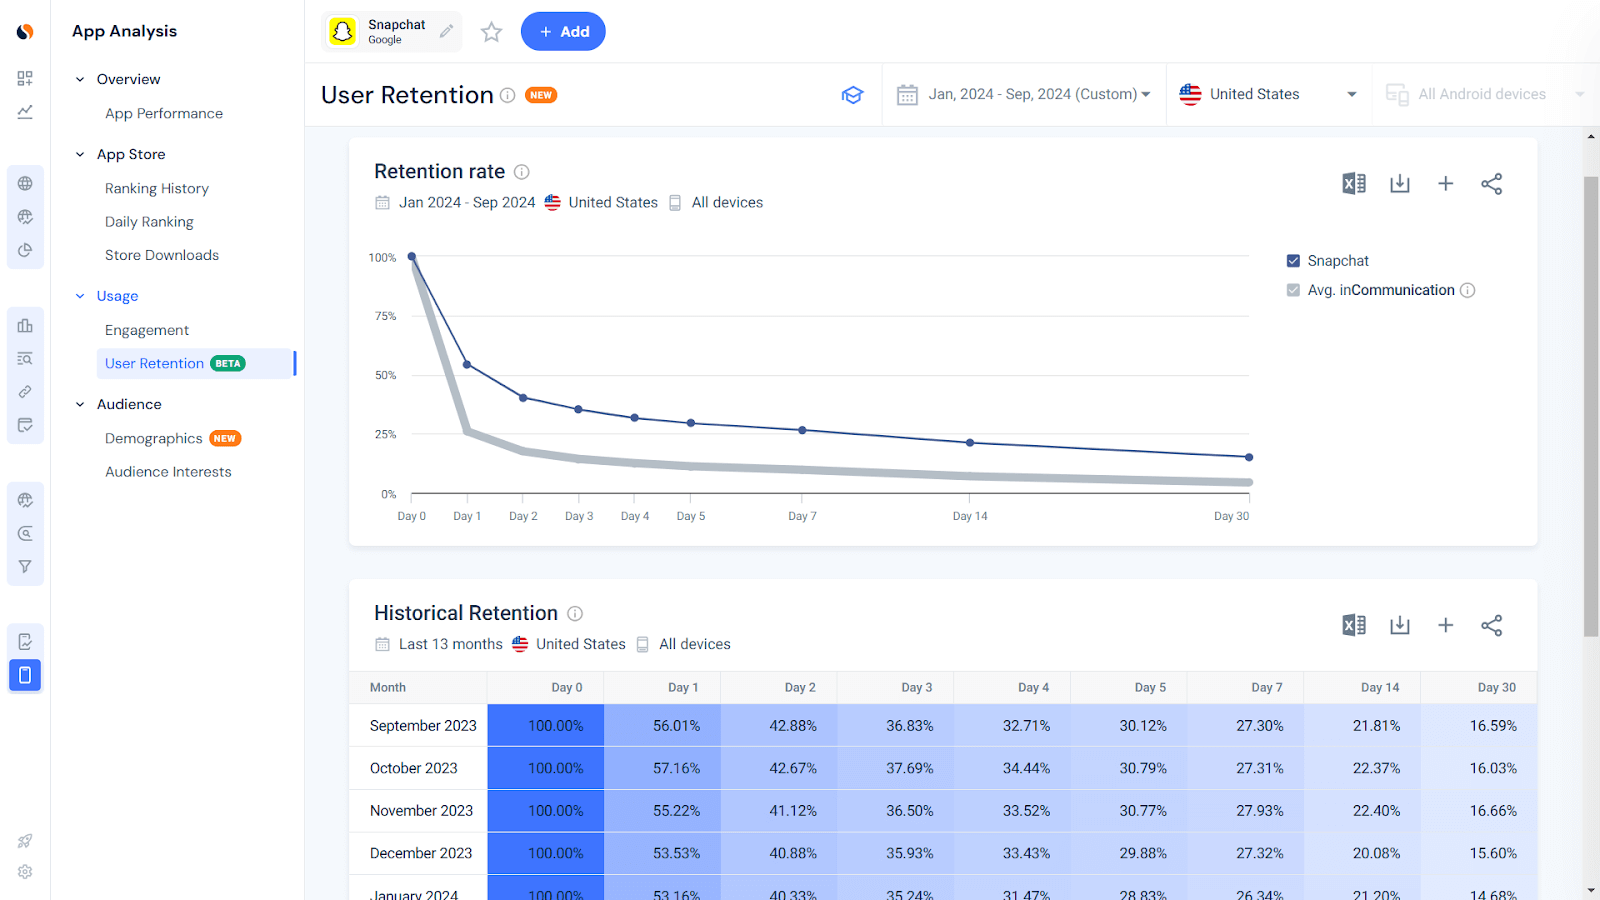Open the Demographics section

(x=154, y=438)
